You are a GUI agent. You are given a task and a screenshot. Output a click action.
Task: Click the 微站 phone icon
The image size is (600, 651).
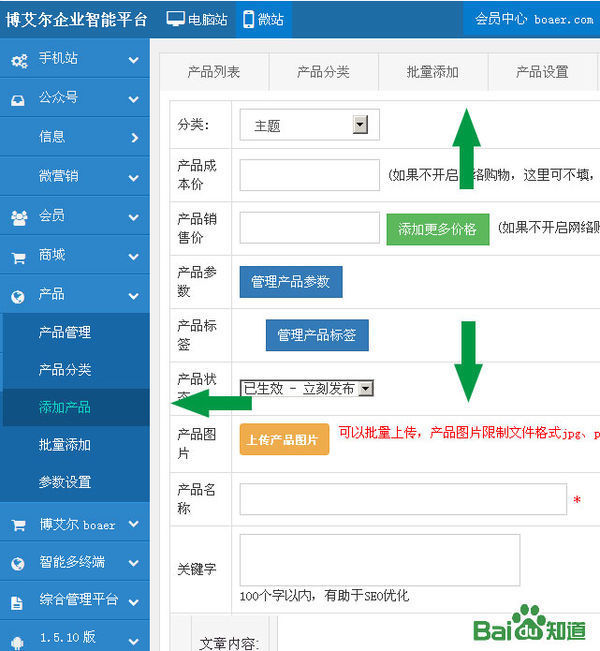(x=248, y=19)
